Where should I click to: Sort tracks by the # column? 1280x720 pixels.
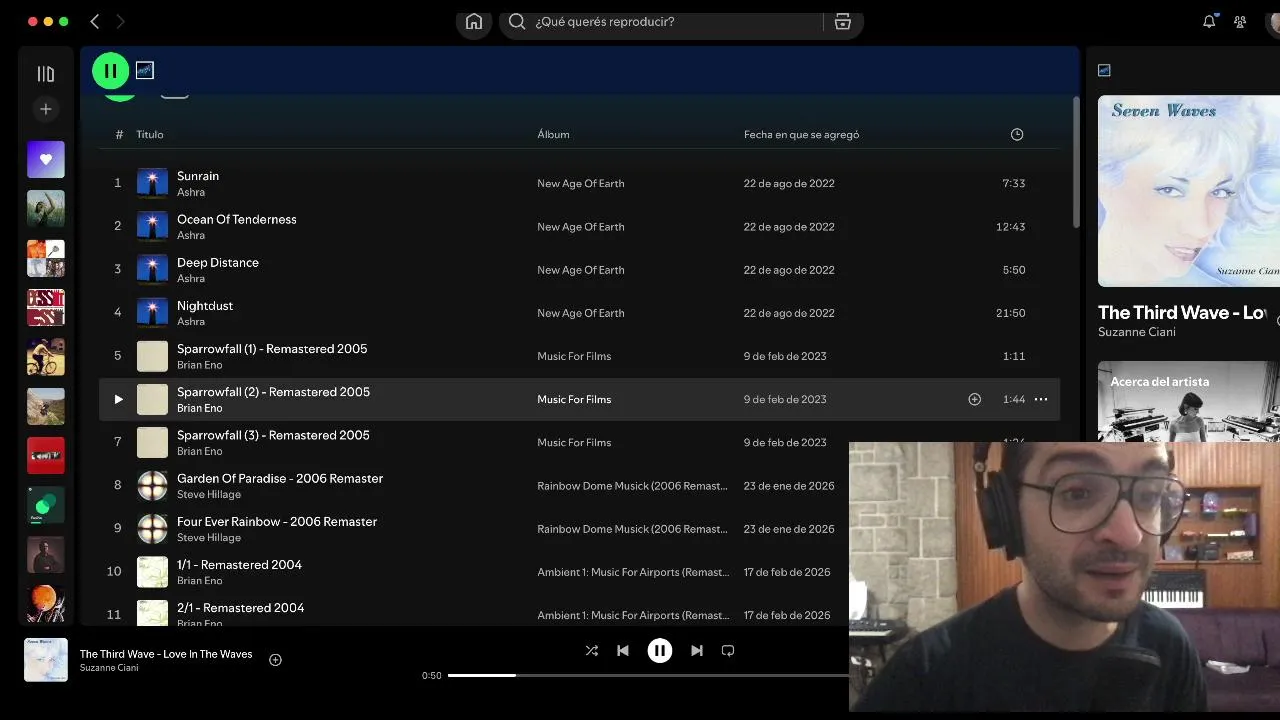click(x=119, y=134)
